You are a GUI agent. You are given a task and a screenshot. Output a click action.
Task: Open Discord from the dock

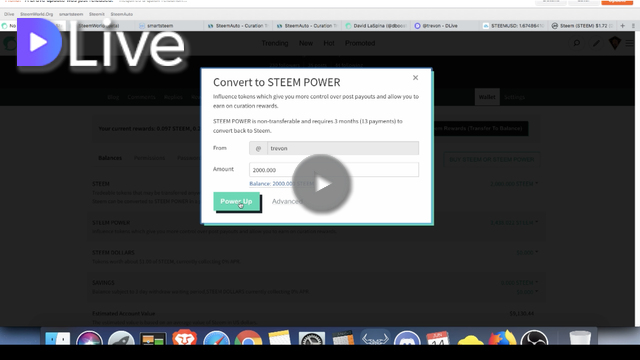coord(407,338)
